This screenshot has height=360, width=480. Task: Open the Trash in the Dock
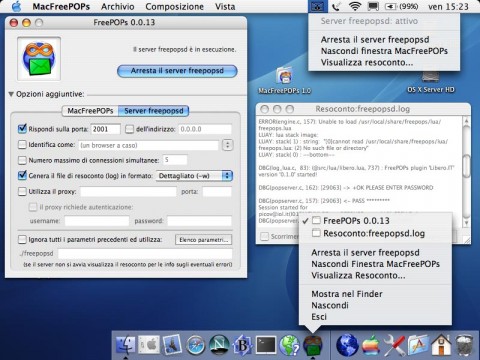[x=464, y=345]
